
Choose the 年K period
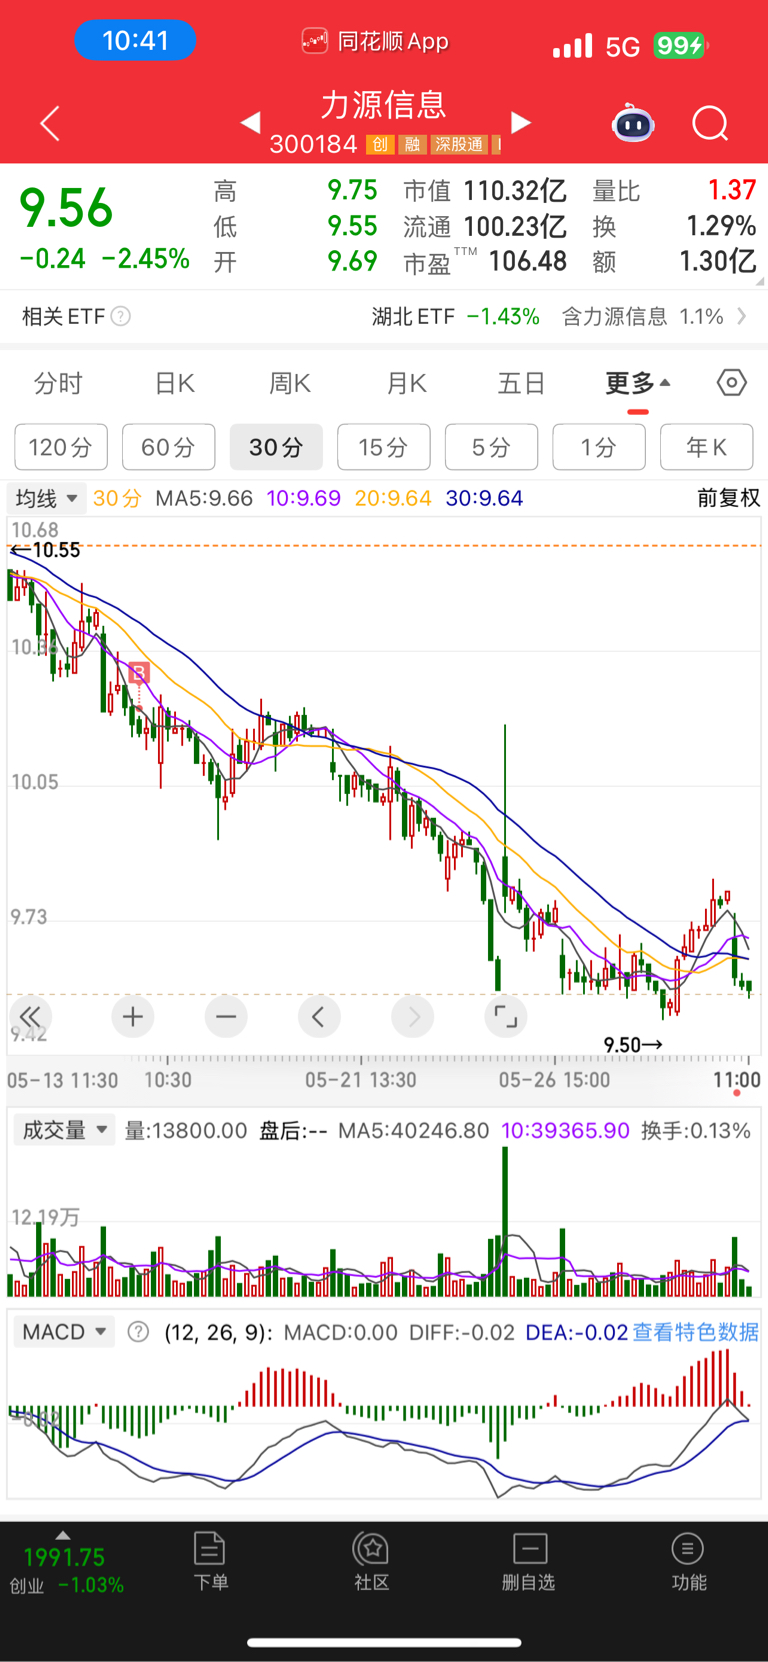[707, 447]
